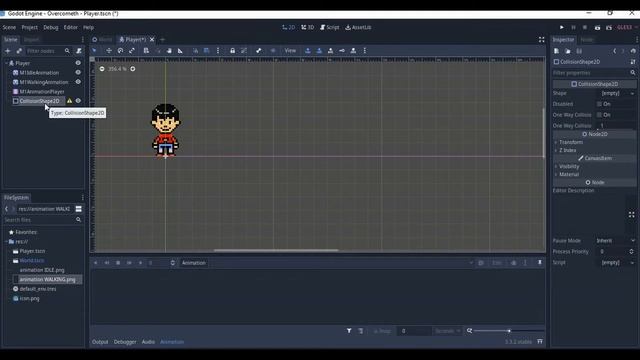The image size is (640, 360).
Task: Toggle FileSystem split view mode icon
Action: tap(78, 209)
